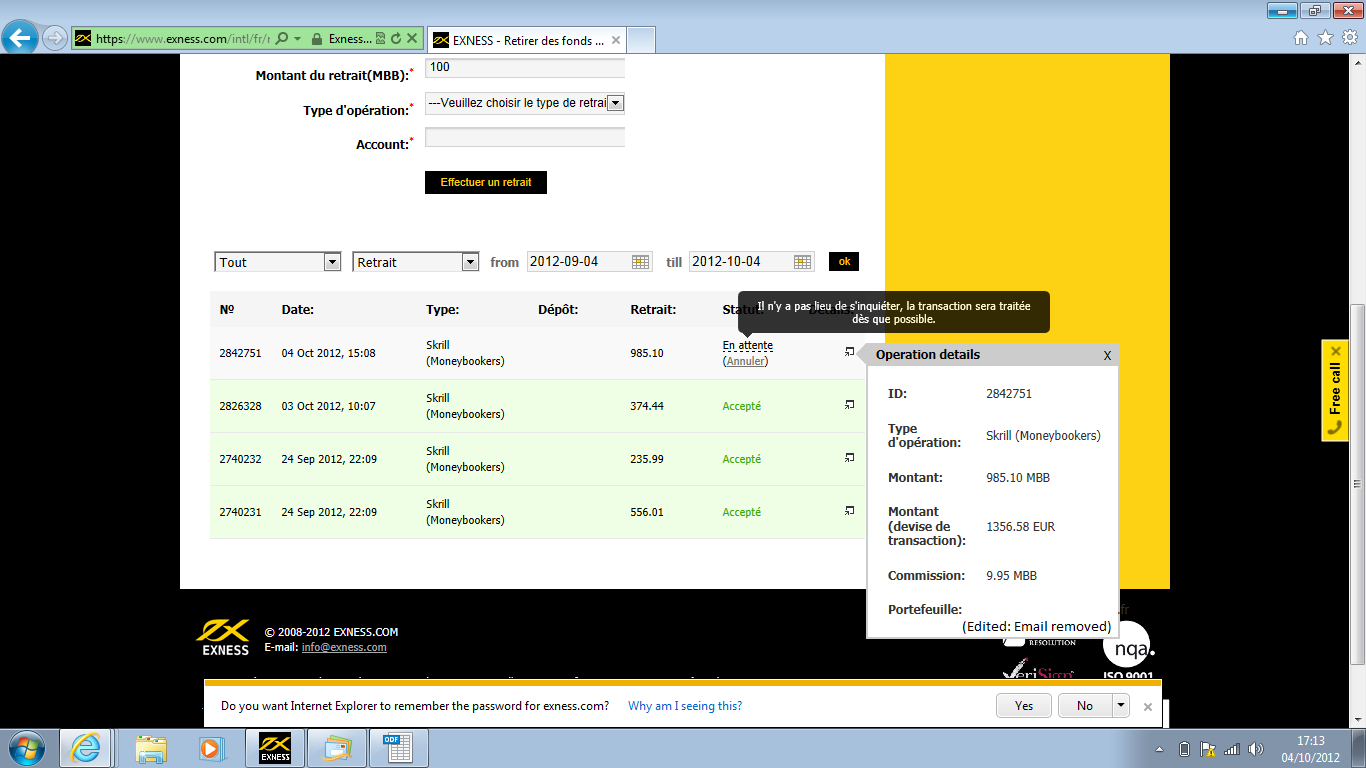The width and height of the screenshot is (1366, 768).
Task: Click Annuler link for pending withdrawal
Action: (746, 361)
